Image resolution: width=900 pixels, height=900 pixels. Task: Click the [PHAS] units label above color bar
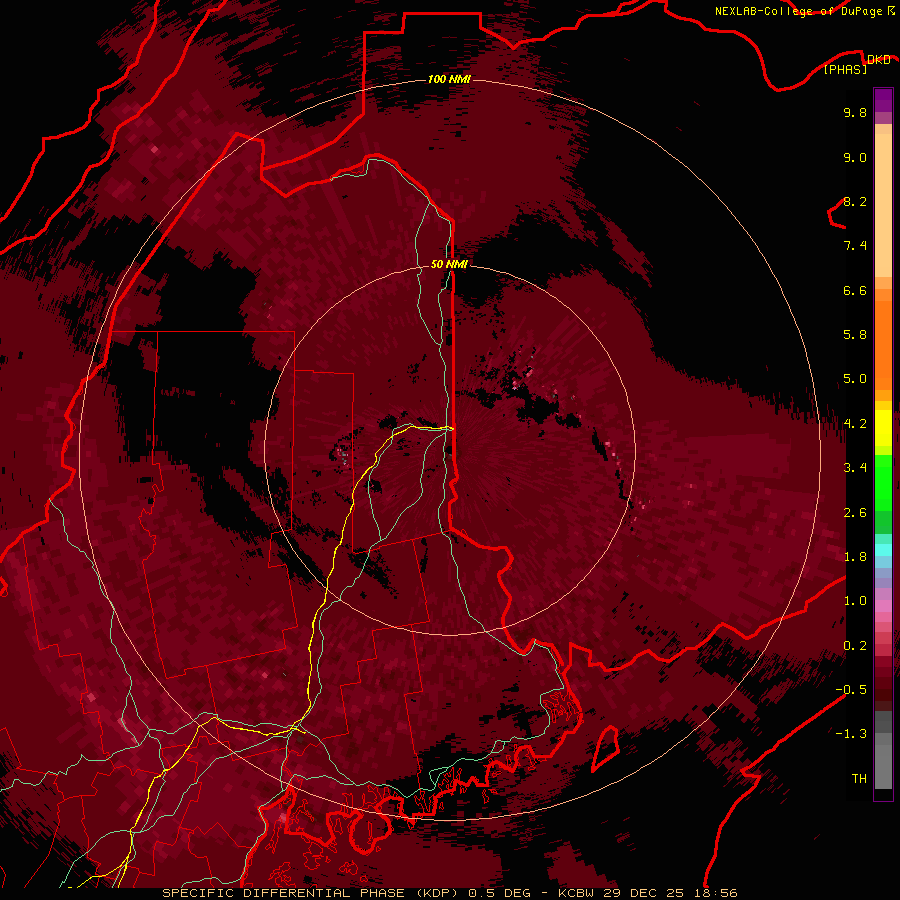tap(845, 70)
